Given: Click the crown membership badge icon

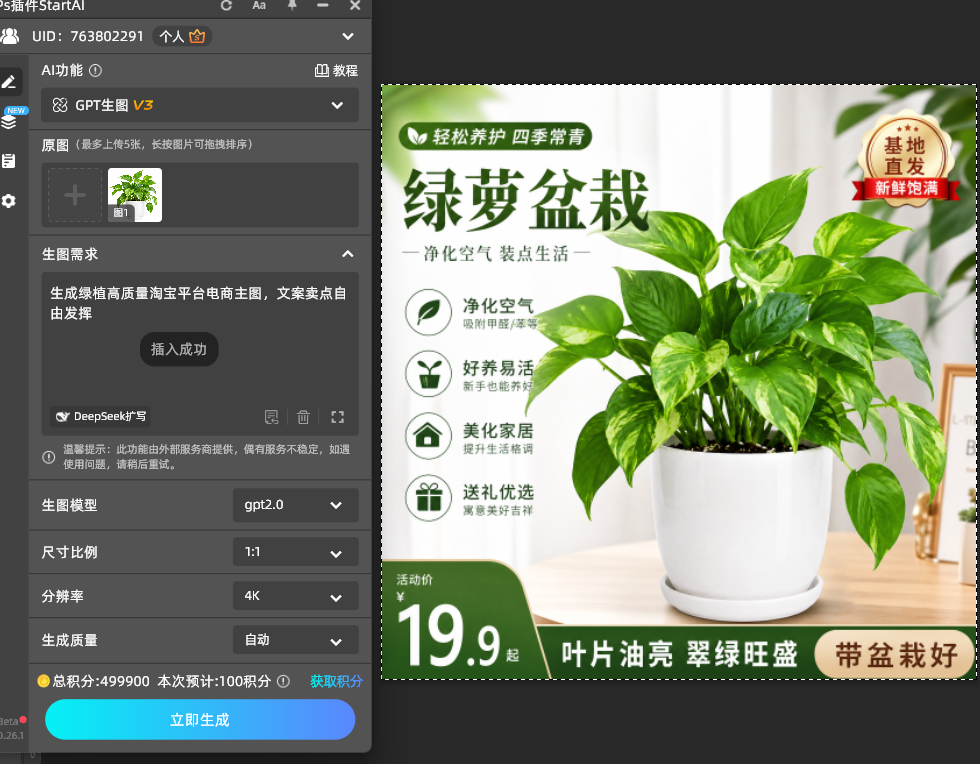Looking at the screenshot, I should coord(197,36).
